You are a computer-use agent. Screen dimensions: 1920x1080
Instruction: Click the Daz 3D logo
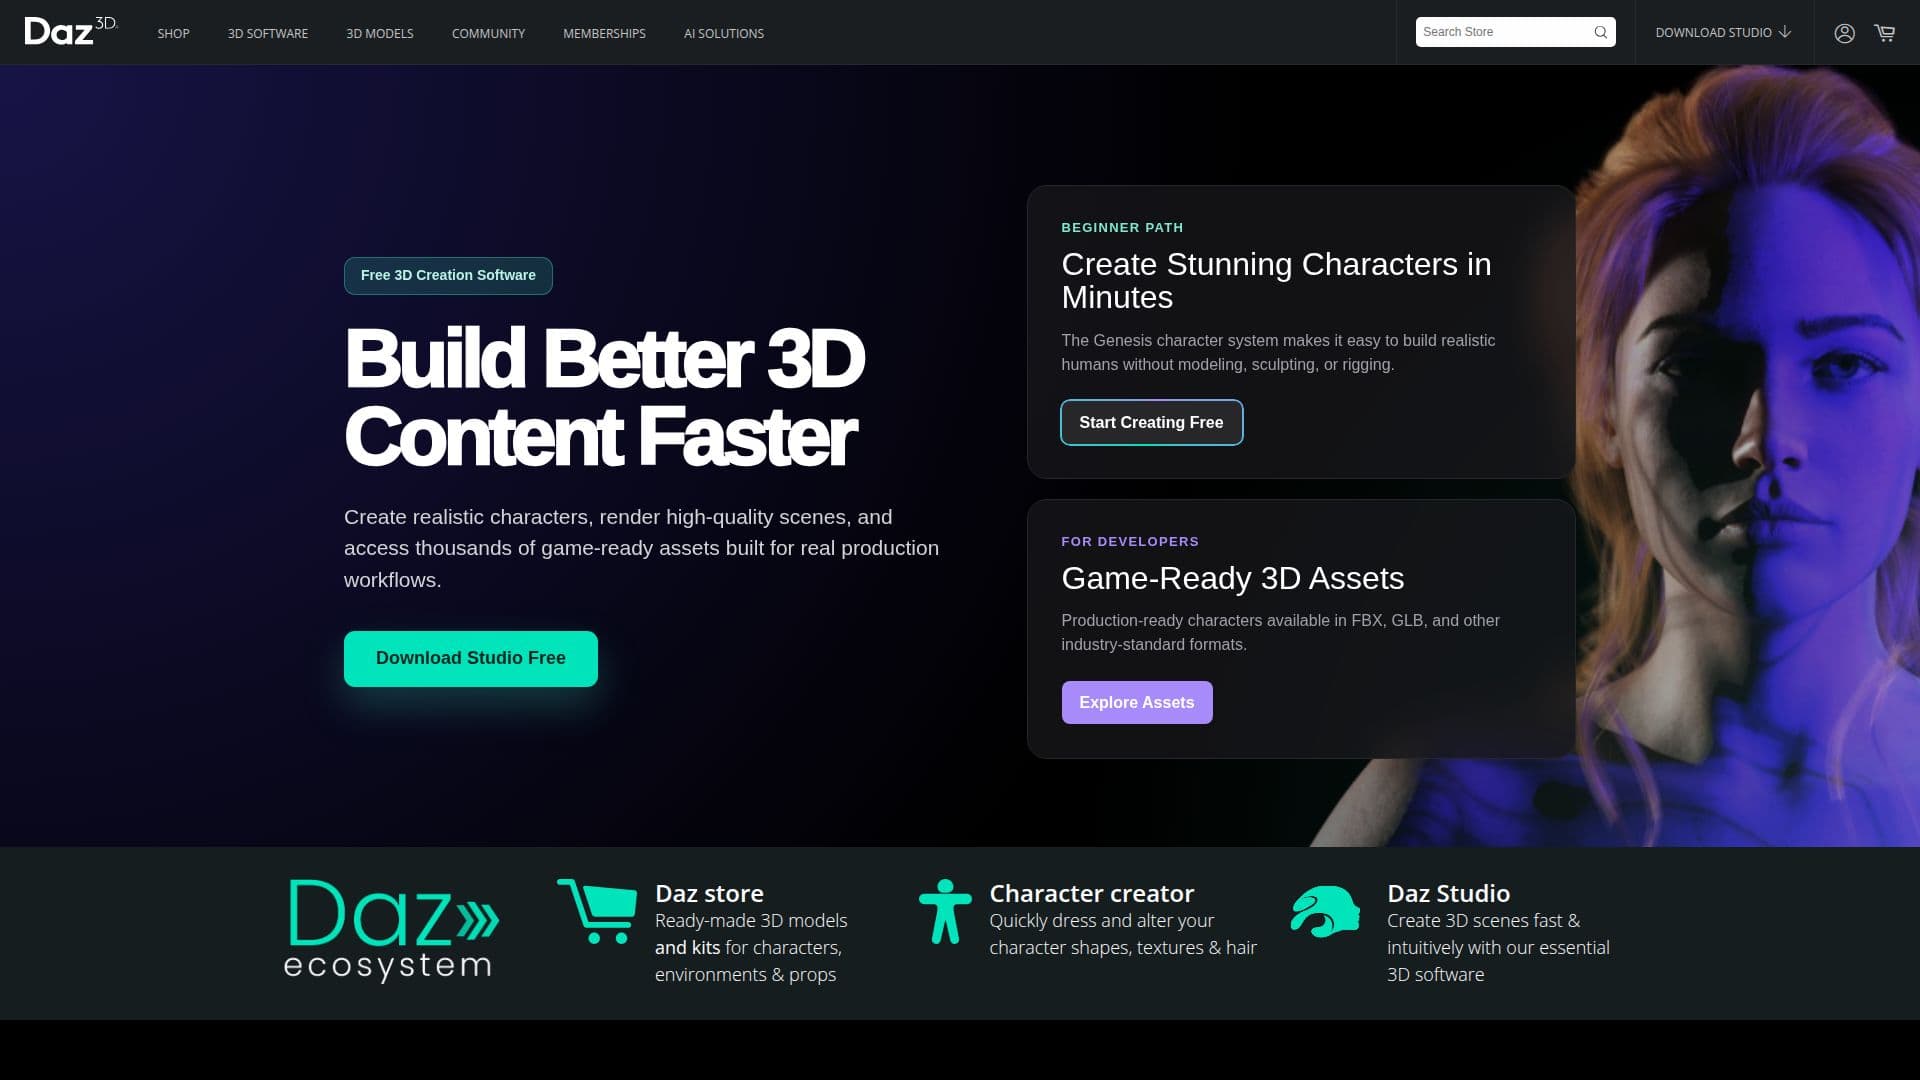pyautogui.click(x=70, y=31)
